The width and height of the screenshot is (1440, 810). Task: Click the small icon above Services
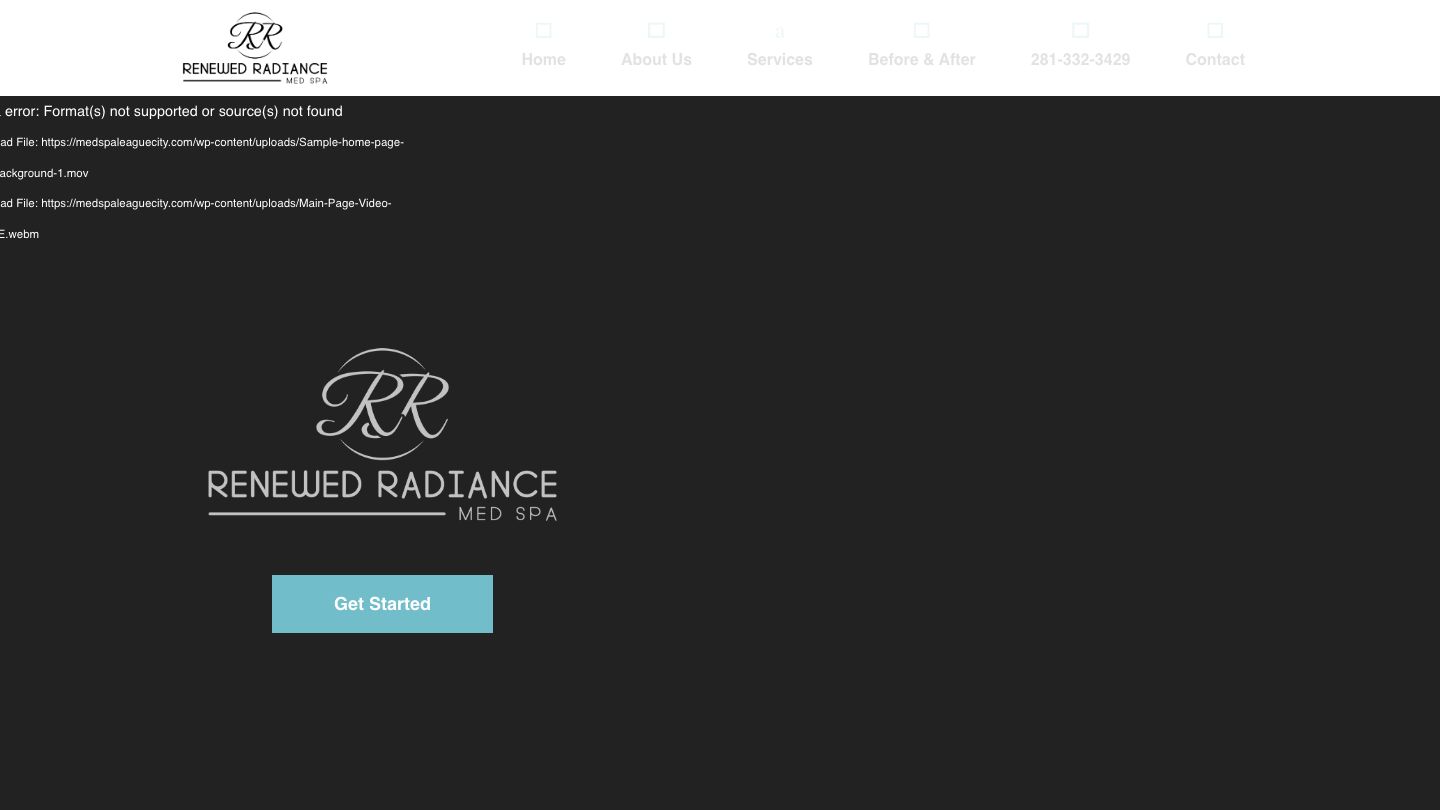click(779, 31)
